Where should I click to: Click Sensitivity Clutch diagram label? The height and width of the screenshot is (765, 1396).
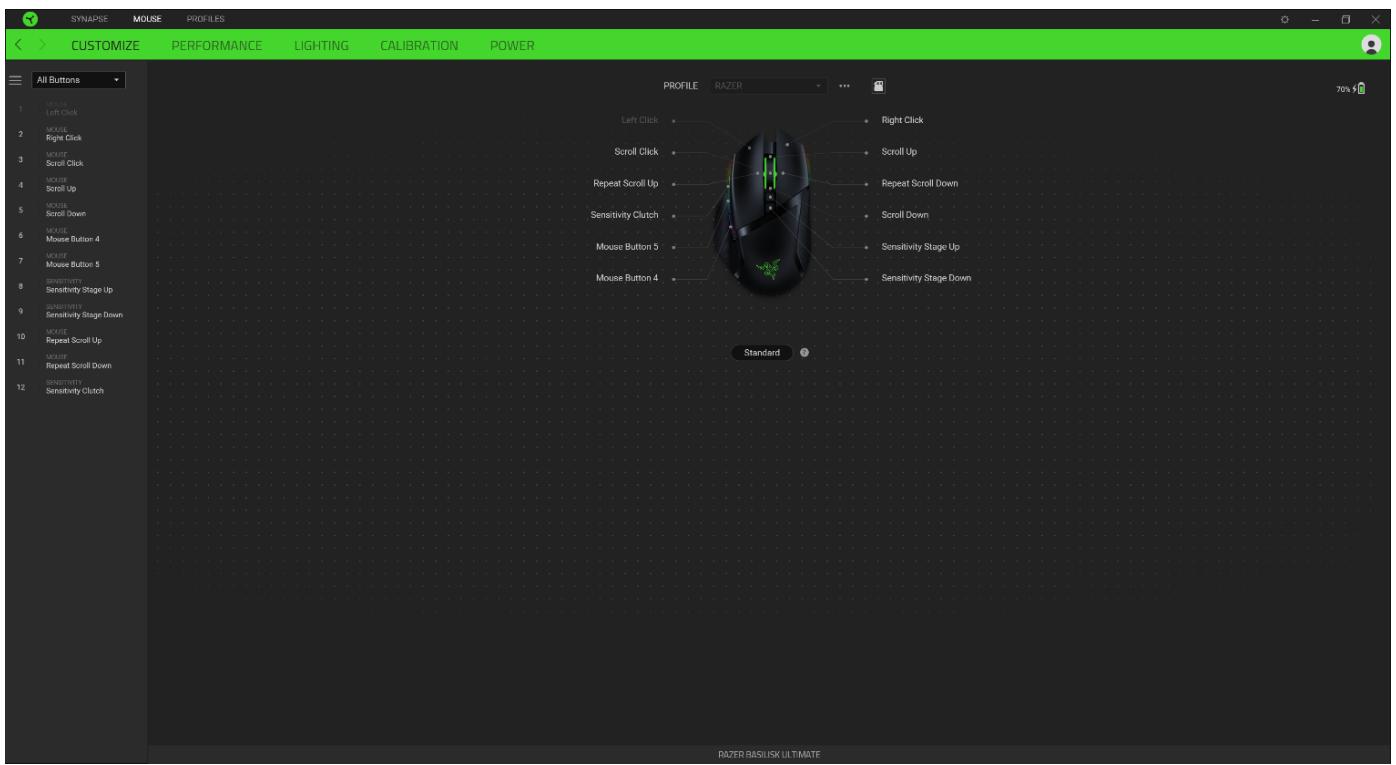(x=625, y=215)
